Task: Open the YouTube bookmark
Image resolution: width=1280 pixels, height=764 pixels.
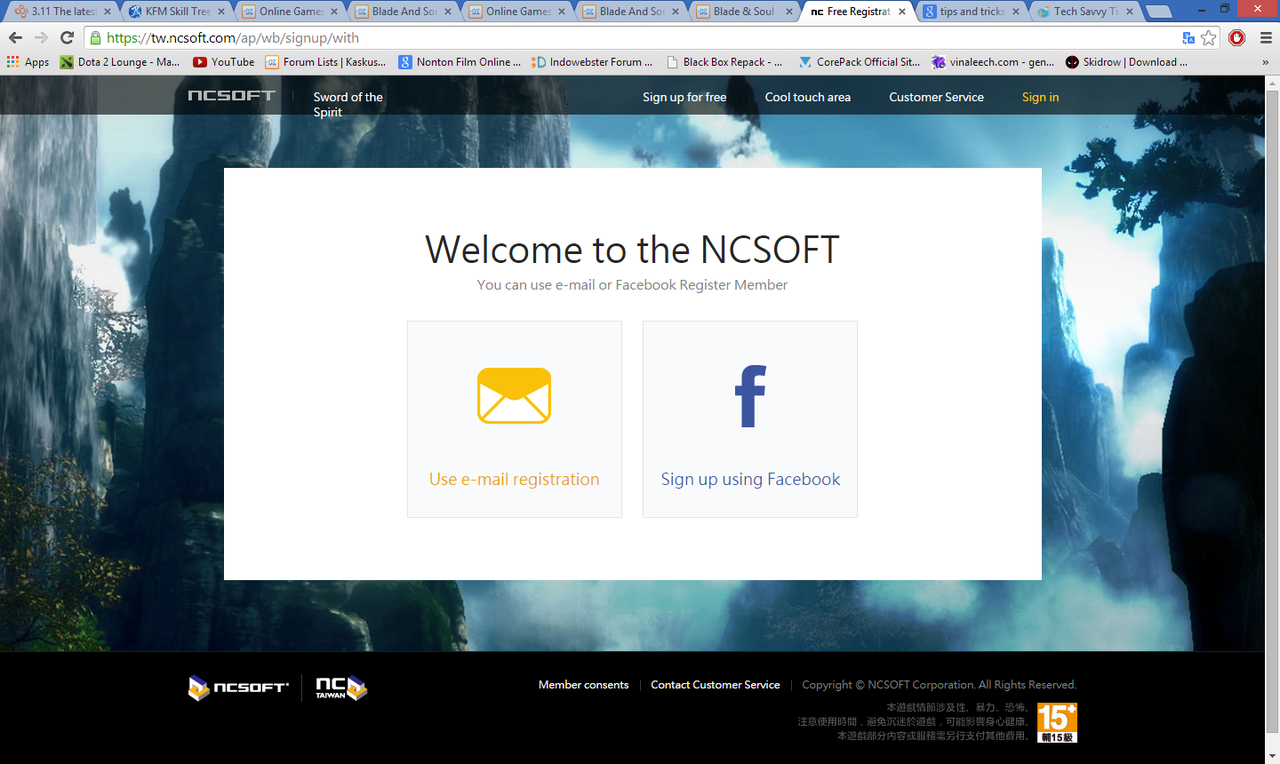Action: (x=224, y=62)
